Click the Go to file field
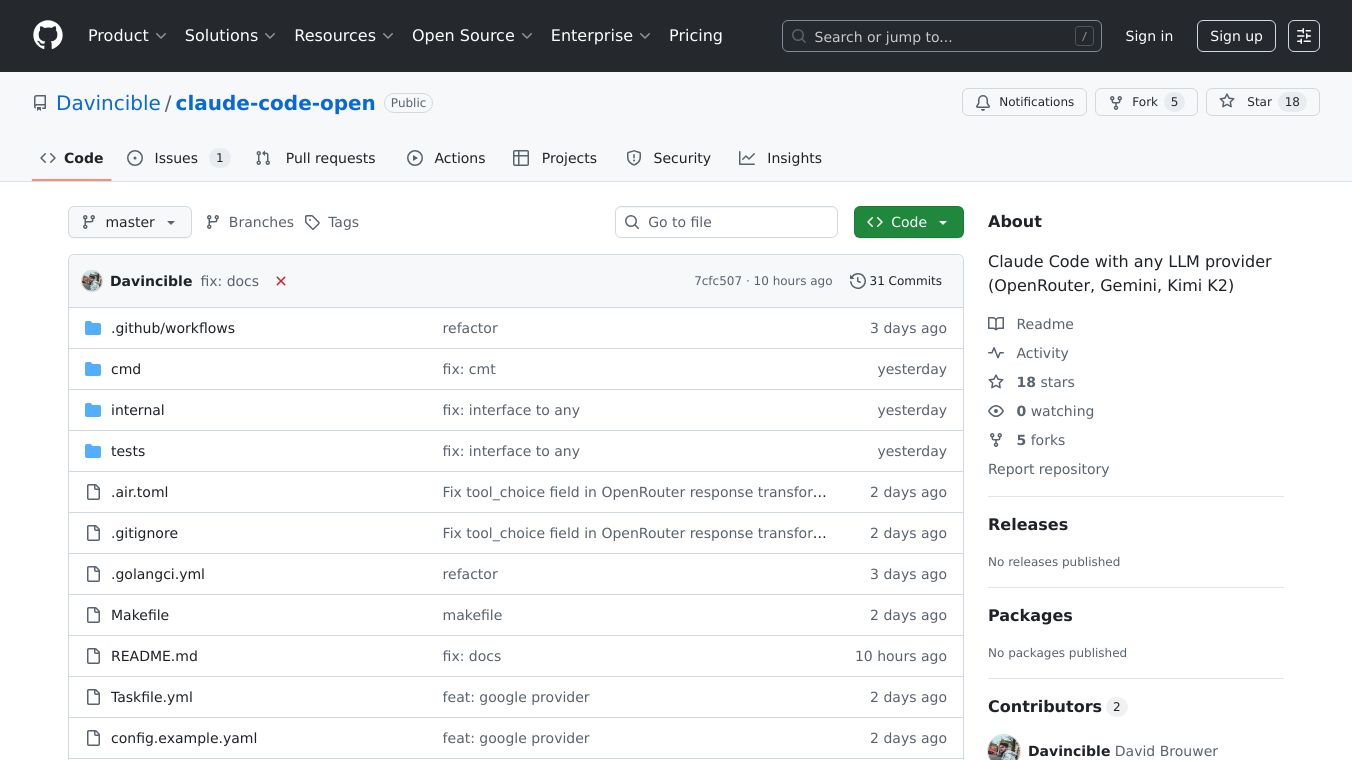The image size is (1352, 760). pyautogui.click(x=726, y=222)
